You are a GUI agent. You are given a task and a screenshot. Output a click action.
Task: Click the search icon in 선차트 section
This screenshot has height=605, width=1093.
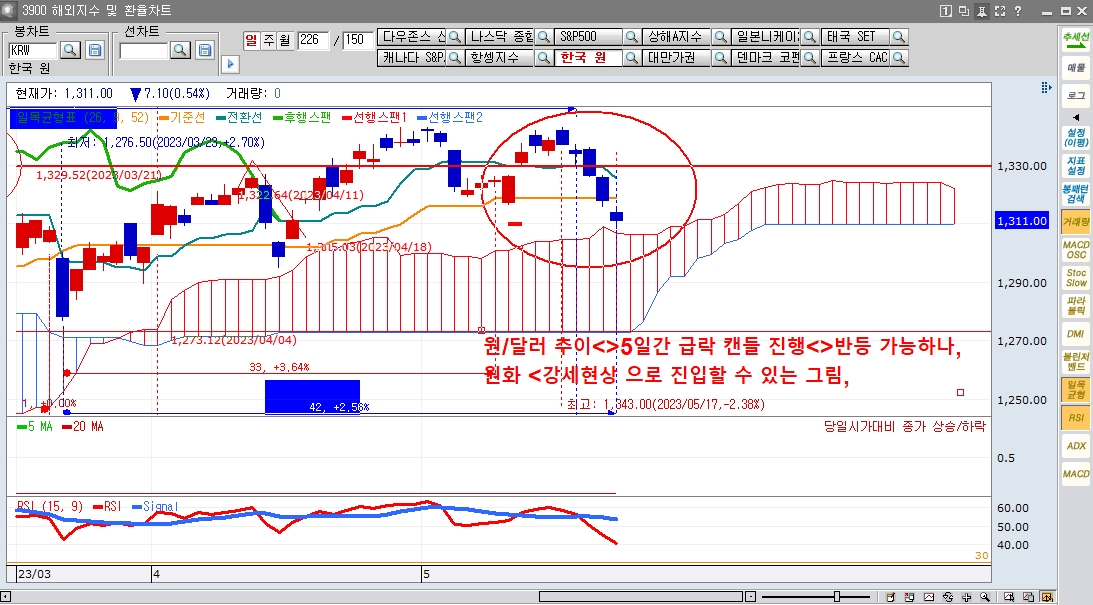point(180,50)
